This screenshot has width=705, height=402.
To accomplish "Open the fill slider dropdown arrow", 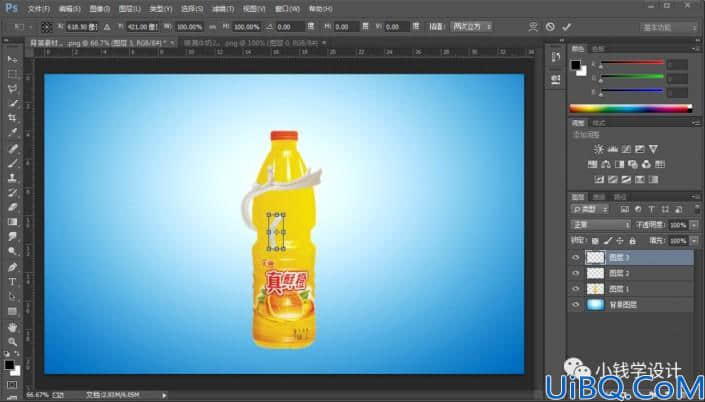I will click(x=694, y=241).
